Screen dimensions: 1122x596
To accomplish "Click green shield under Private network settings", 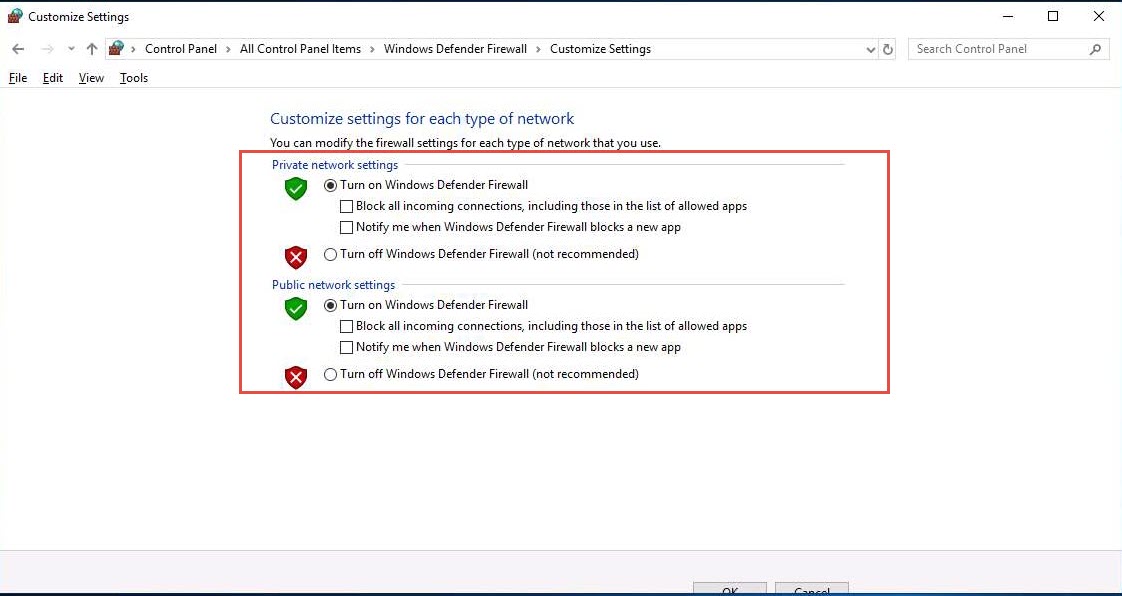I will (x=296, y=189).
